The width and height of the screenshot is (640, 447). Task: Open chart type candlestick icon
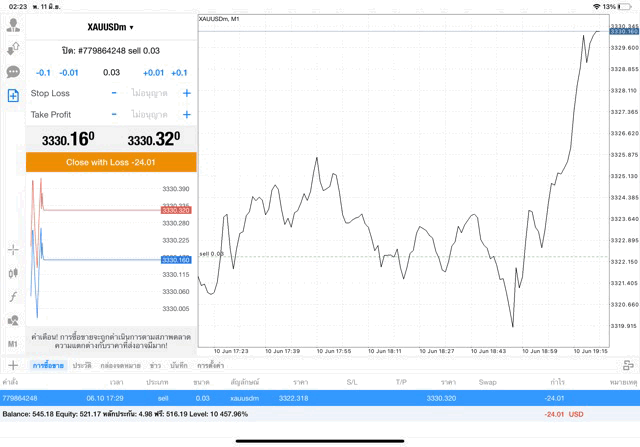(x=13, y=273)
